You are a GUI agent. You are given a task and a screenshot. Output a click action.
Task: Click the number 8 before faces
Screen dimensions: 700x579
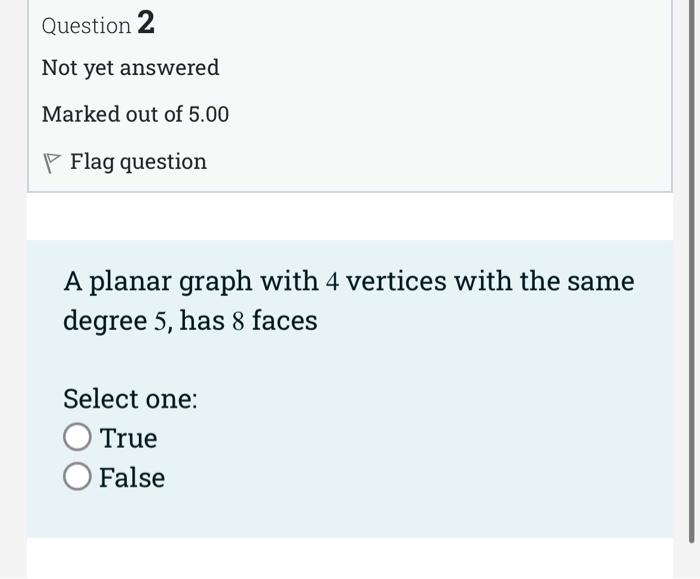(238, 322)
